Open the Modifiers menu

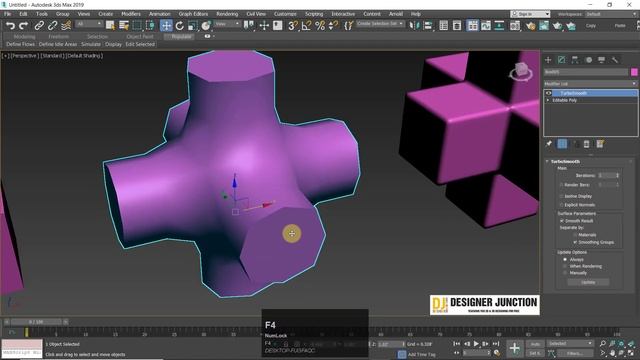131,14
